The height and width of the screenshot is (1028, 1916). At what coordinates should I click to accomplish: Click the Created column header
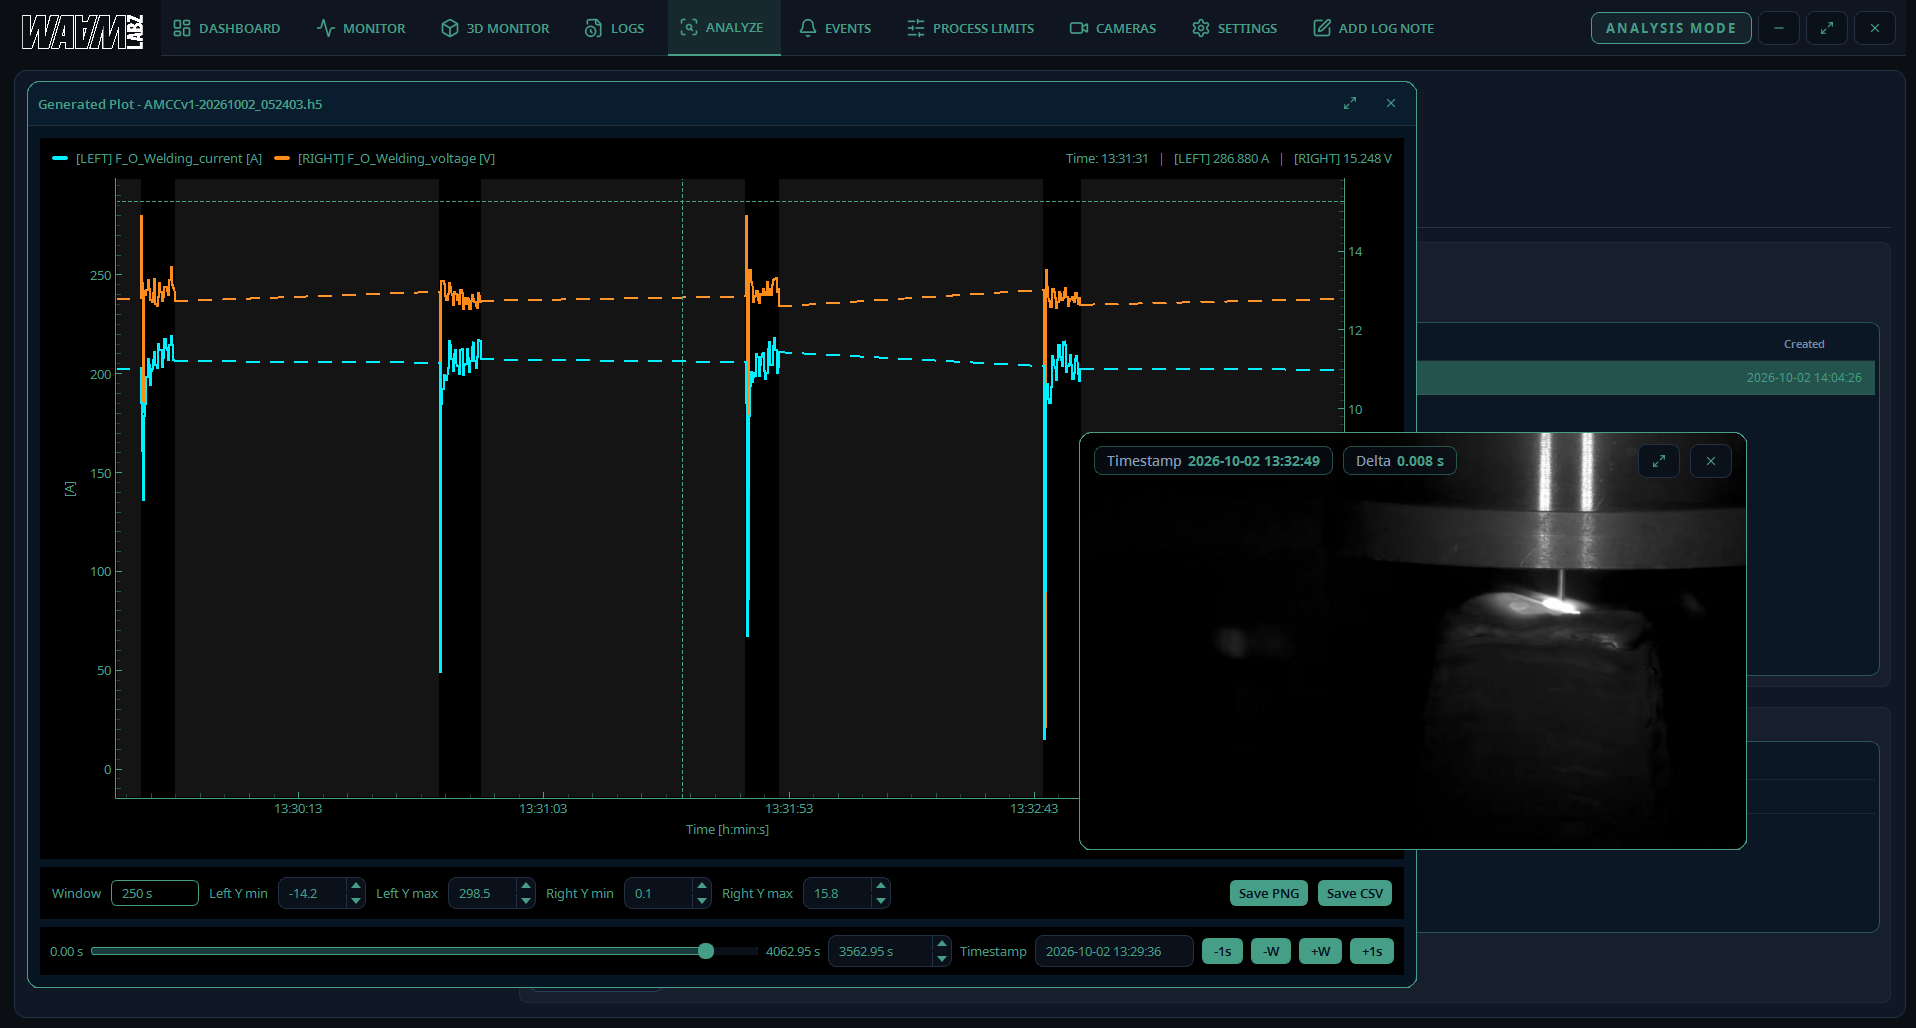pos(1804,344)
